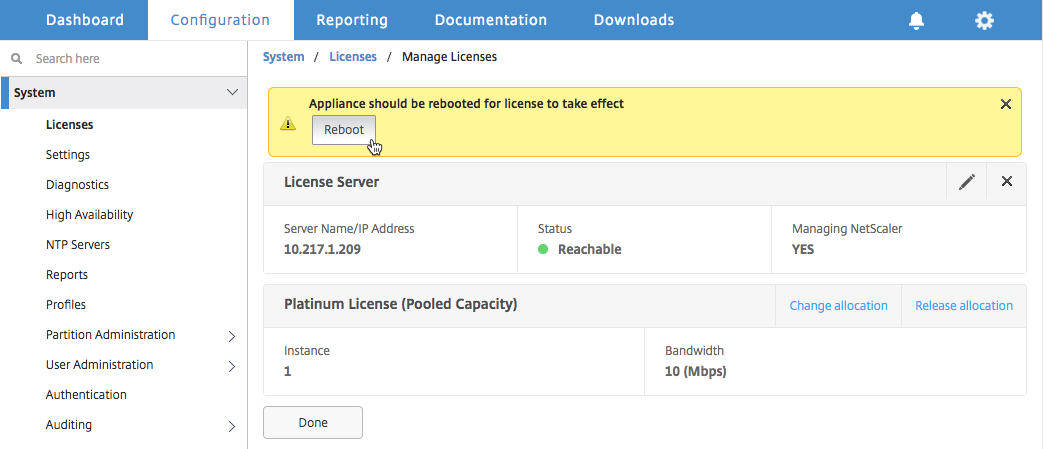Expand User Administration submenu arrow

tap(232, 366)
